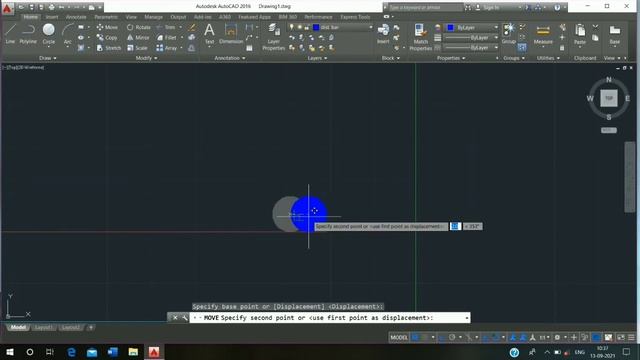Screen dimensions: 640x360
Task: Click the Stretch tool
Action: pyautogui.click(x=109, y=48)
